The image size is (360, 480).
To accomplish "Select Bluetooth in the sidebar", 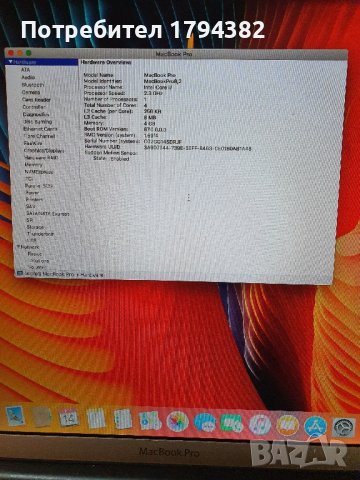I will click(33, 85).
